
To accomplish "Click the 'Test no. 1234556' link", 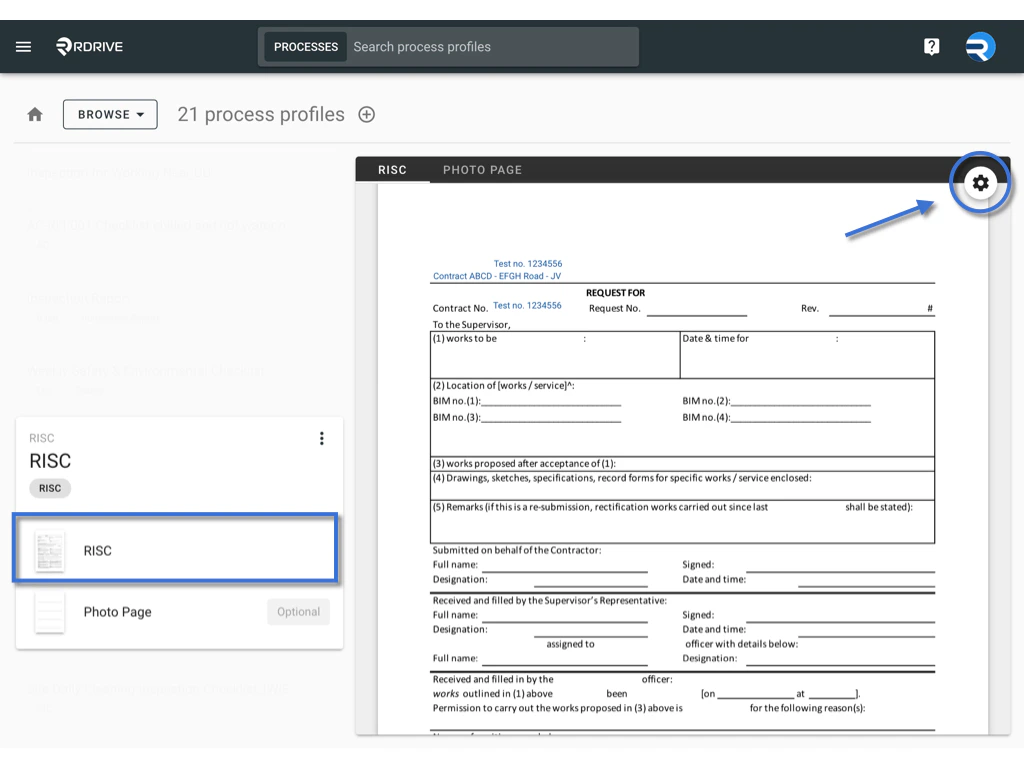I will [528, 263].
